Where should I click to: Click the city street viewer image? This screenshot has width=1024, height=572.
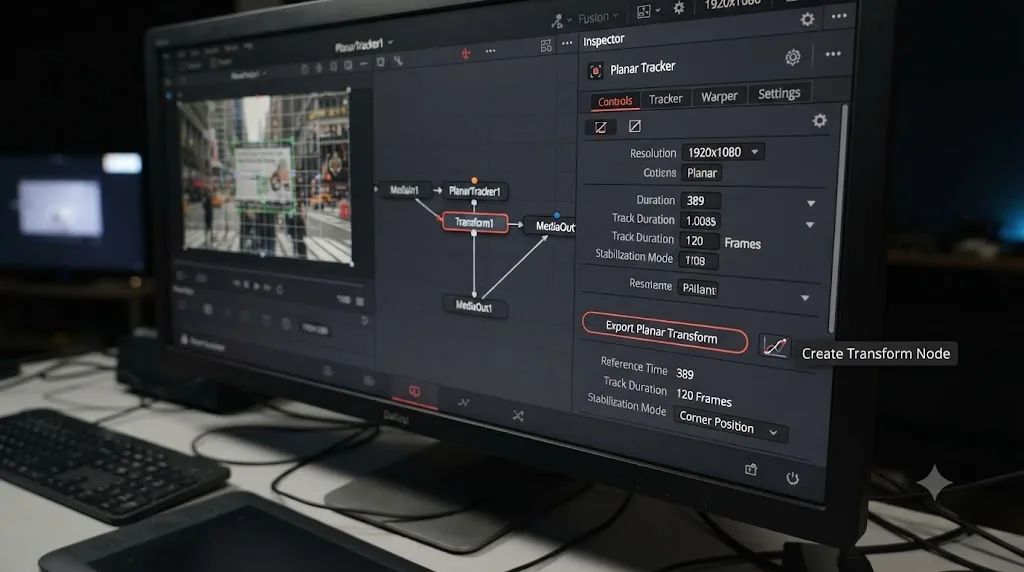tap(266, 176)
